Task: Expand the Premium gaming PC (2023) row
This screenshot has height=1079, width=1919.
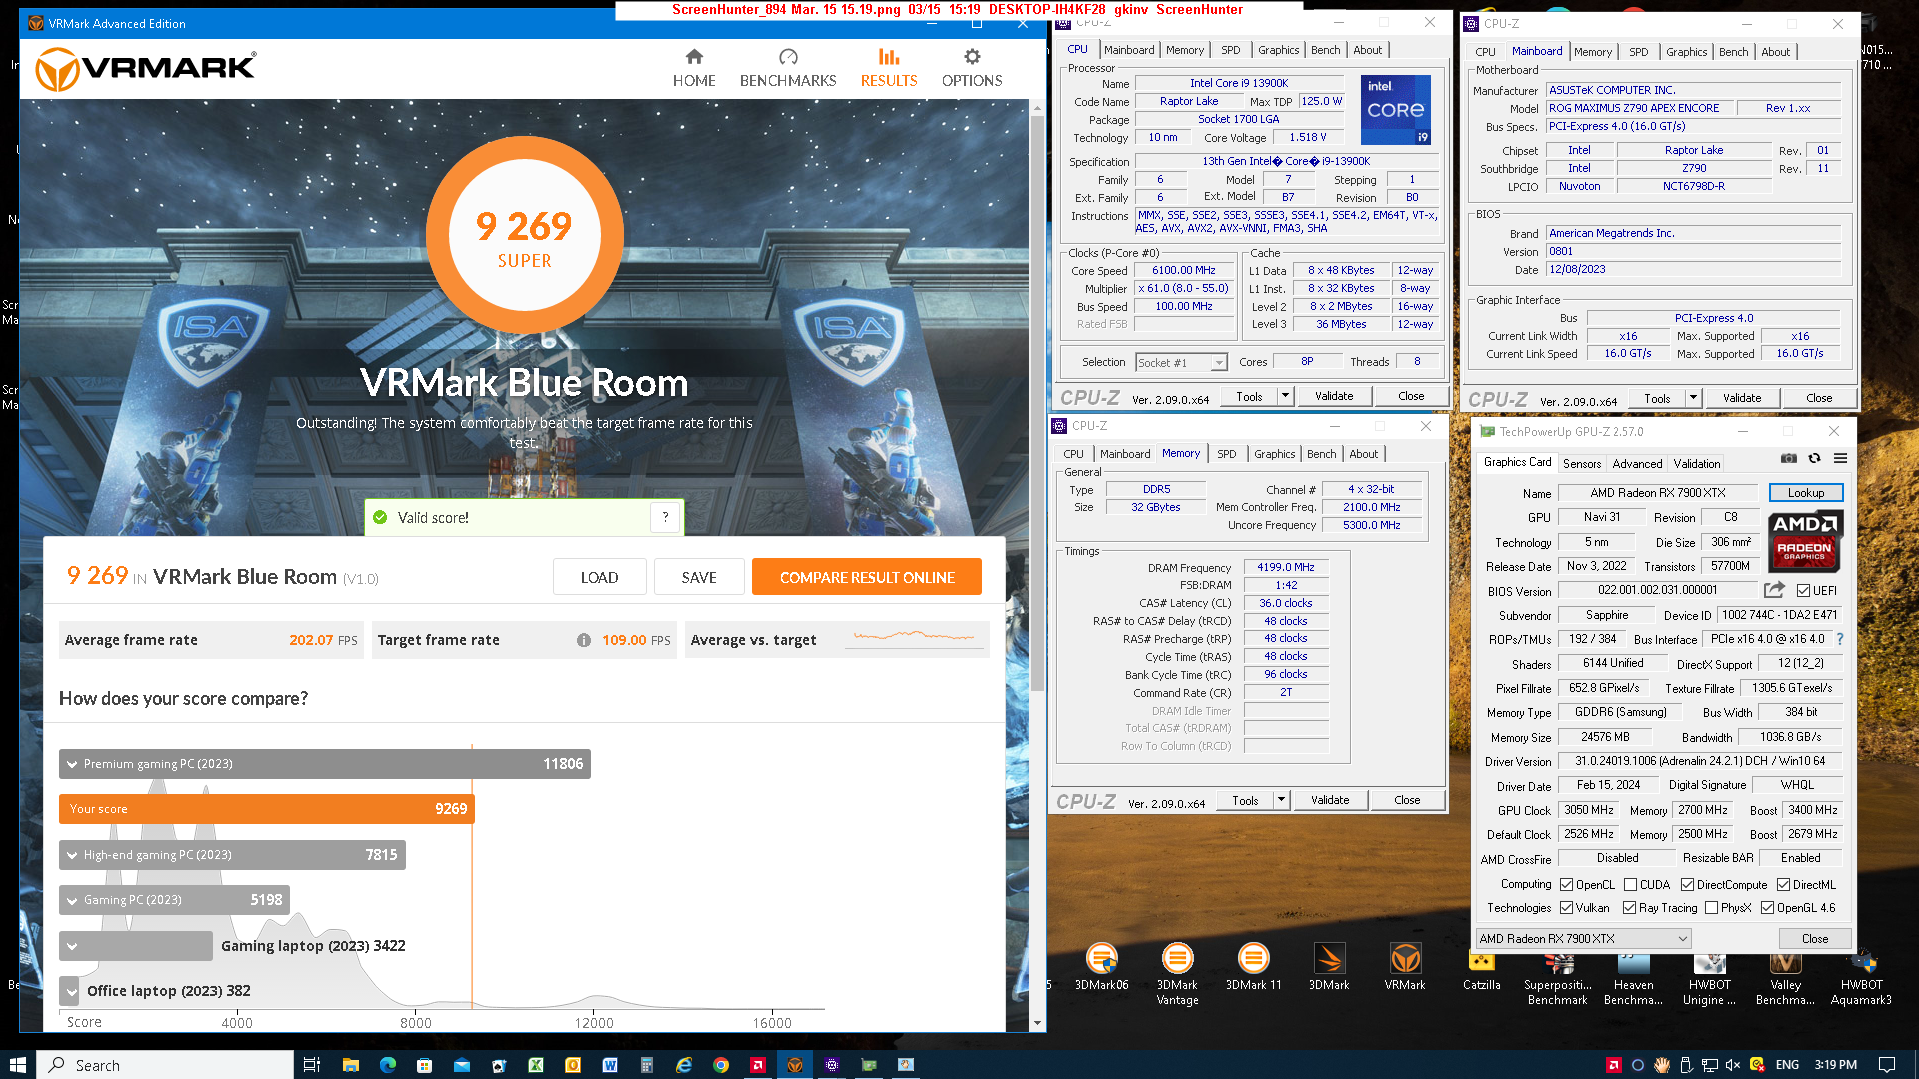Action: tap(72, 764)
